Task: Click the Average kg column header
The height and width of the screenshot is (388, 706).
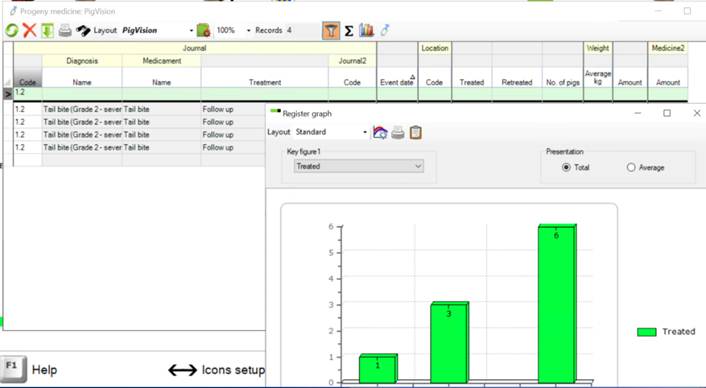Action: pos(598,77)
